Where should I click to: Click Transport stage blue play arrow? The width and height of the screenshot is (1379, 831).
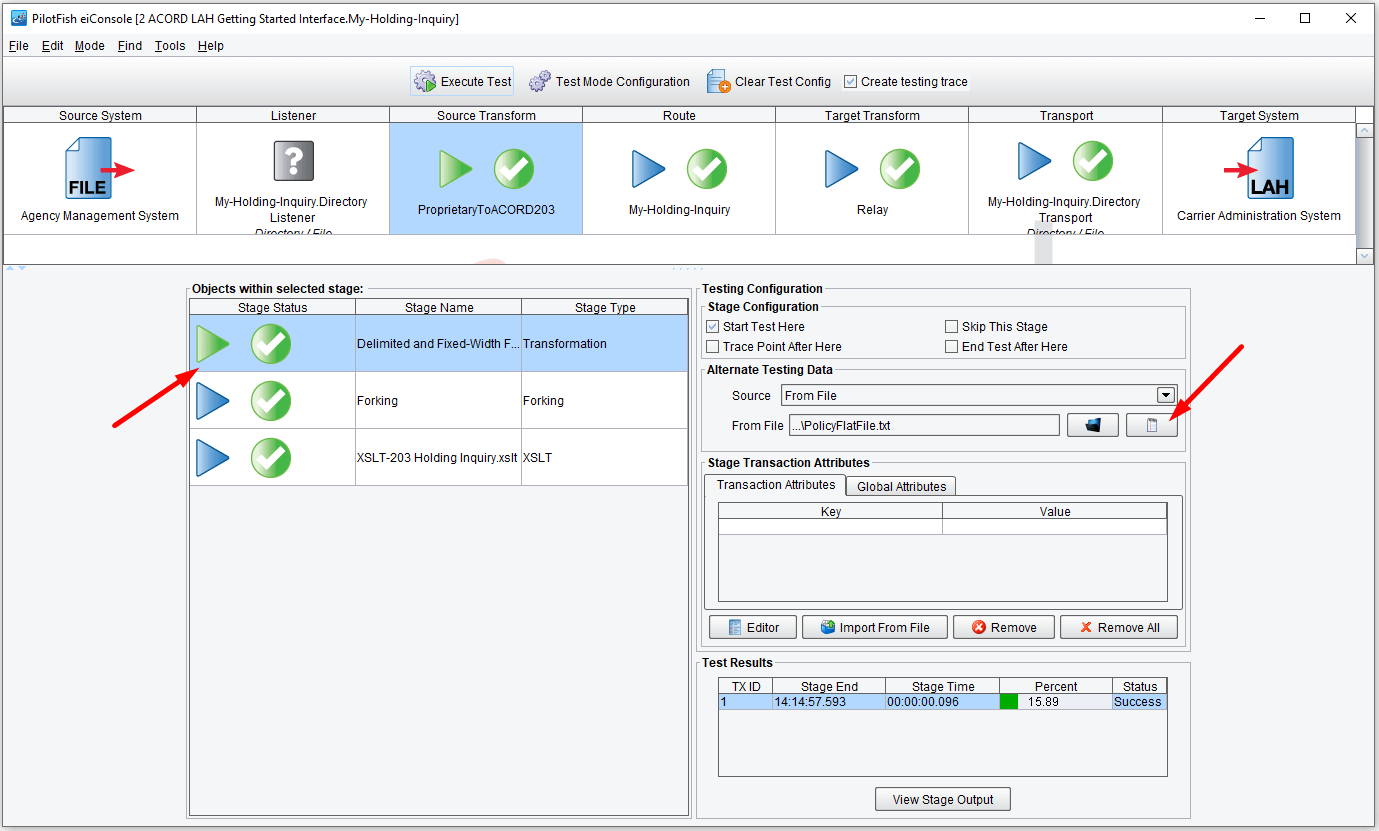[1035, 161]
